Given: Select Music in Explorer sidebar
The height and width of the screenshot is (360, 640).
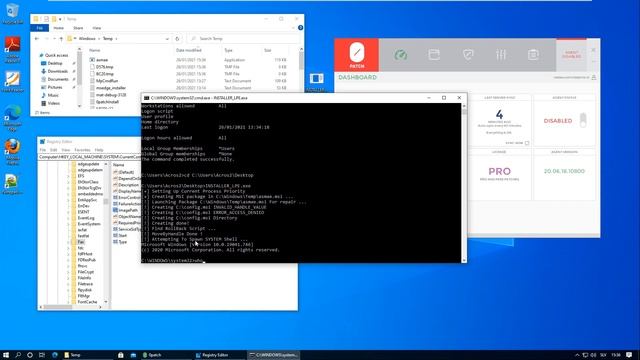Looking at the screenshot, I should [x=53, y=95].
